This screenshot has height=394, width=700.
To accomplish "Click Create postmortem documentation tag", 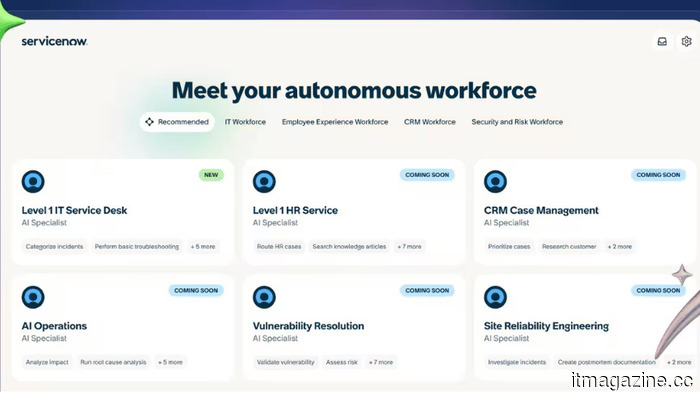I will click(x=607, y=362).
